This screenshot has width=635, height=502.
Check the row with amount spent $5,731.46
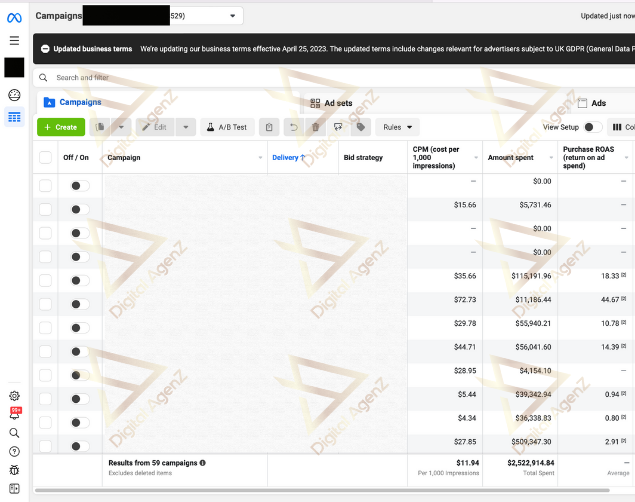(x=45, y=209)
